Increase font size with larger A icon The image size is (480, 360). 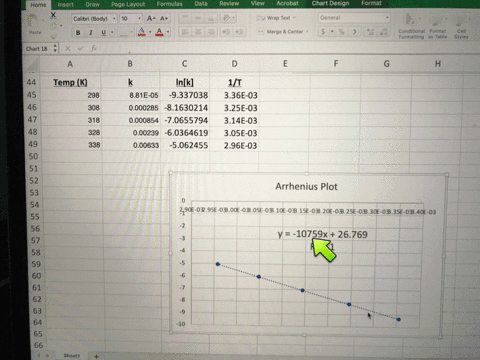coord(151,18)
